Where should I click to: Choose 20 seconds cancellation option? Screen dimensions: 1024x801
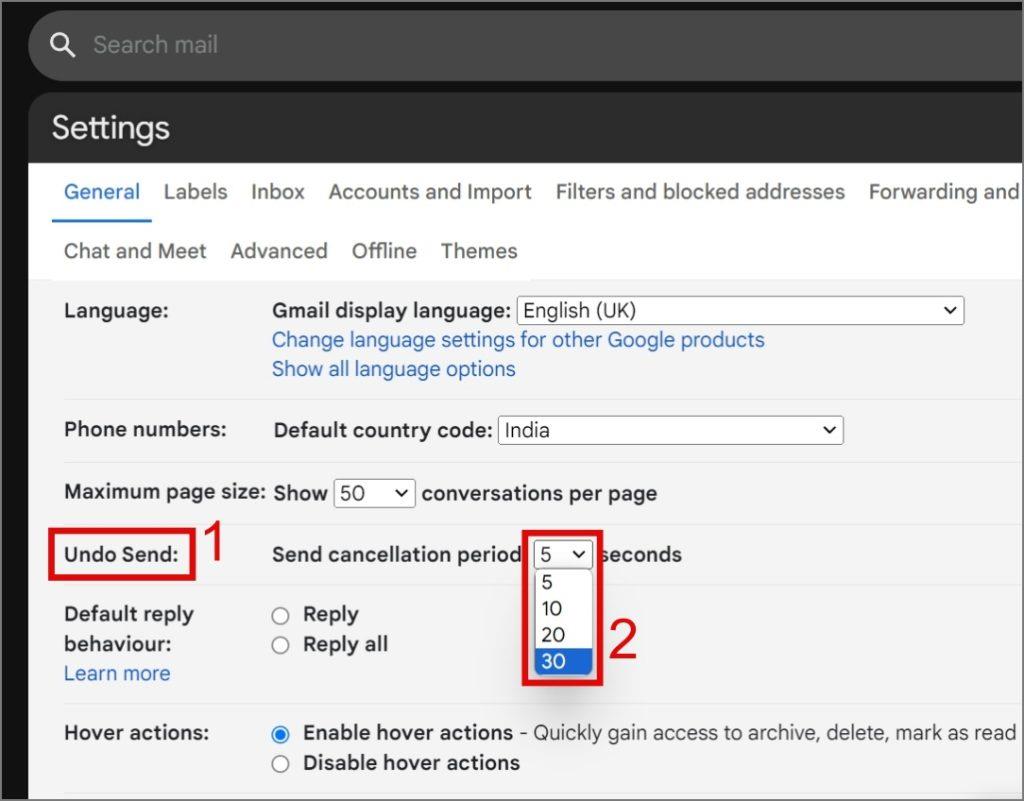click(x=563, y=635)
